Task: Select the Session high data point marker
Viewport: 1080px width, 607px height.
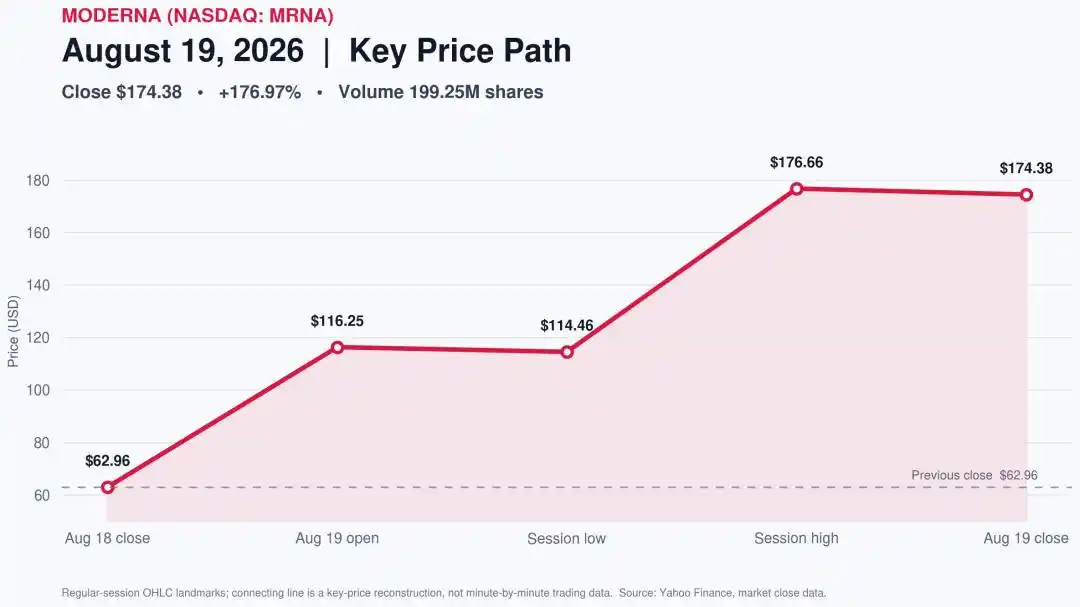Action: [796, 189]
